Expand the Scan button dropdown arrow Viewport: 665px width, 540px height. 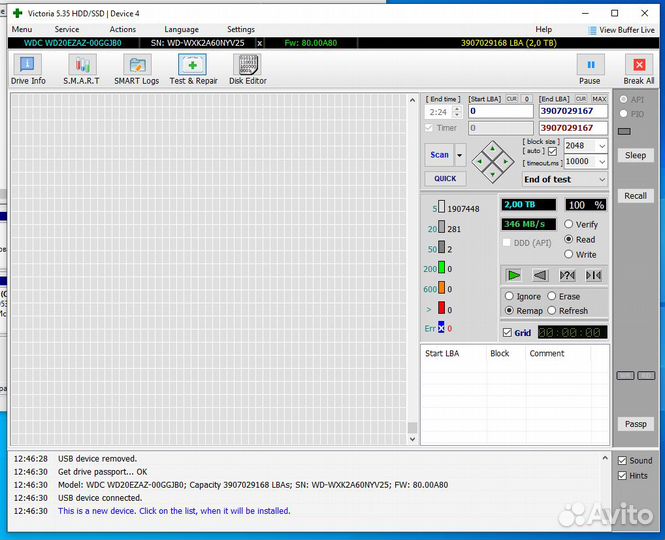[460, 155]
